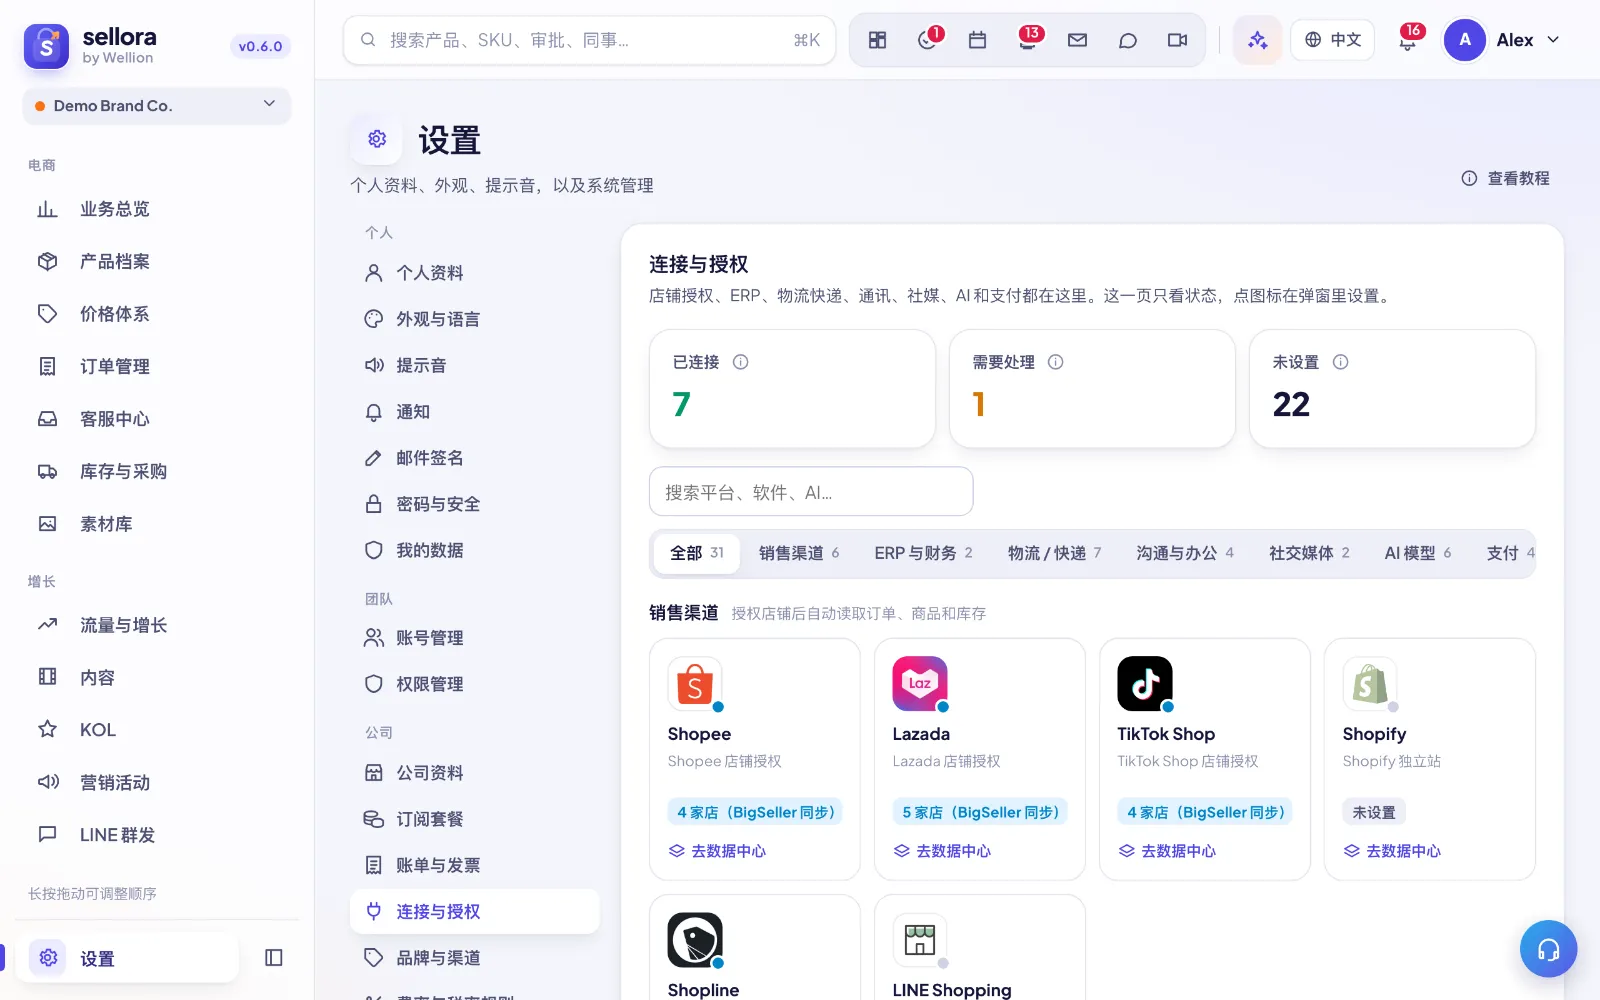Click 去数据中心 link on Shopify card
The height and width of the screenshot is (1000, 1600).
(1392, 851)
